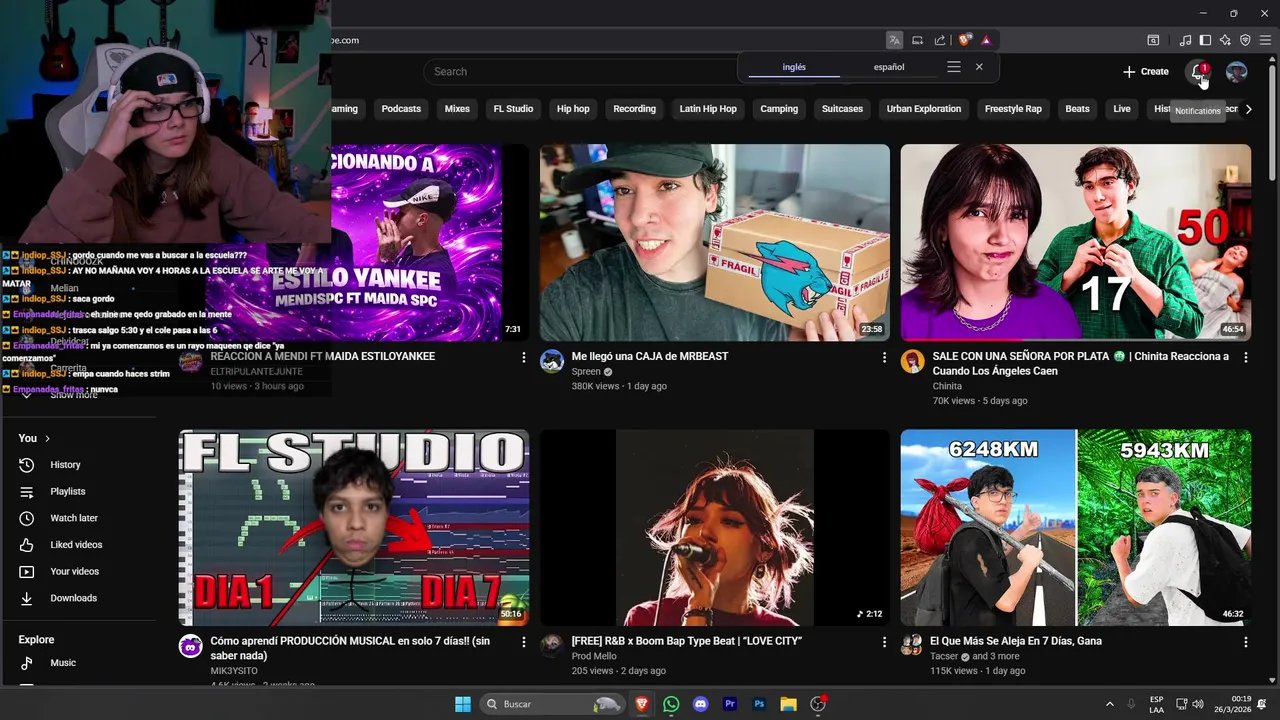Select inglés tab in translate popup

[794, 67]
